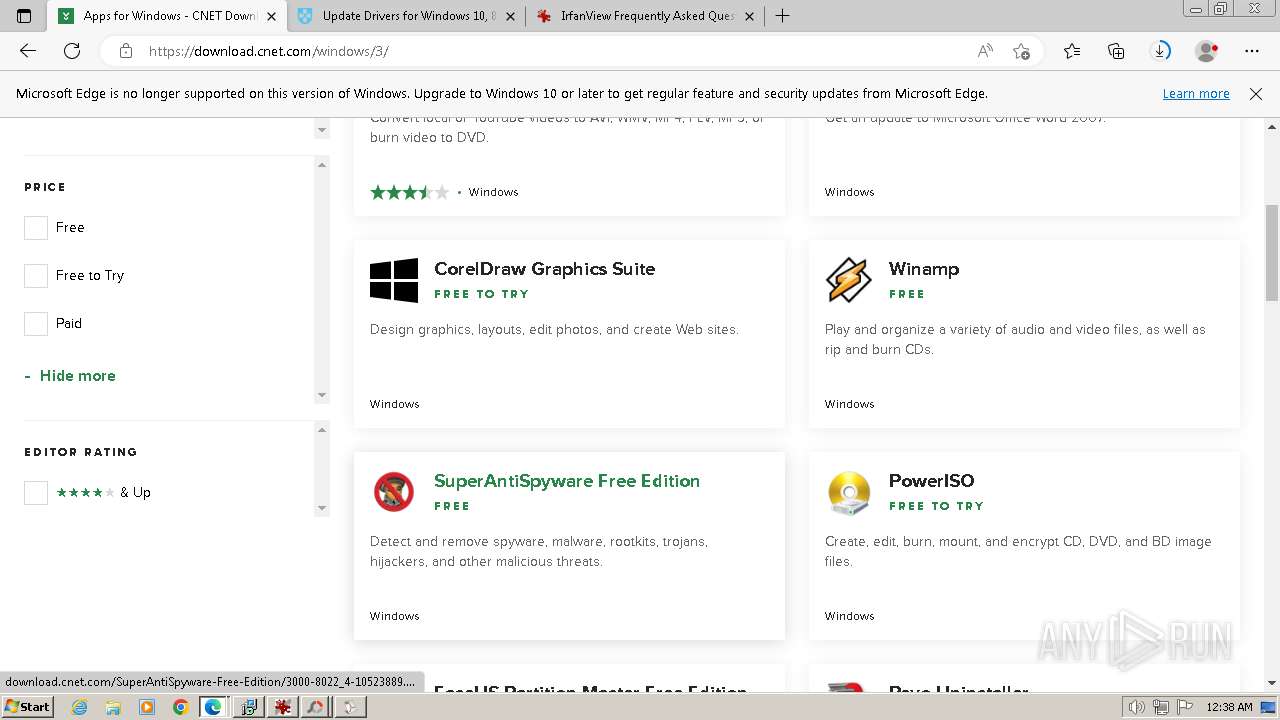Check the four stars & Up checkbox
1280x720 pixels.
click(x=36, y=493)
